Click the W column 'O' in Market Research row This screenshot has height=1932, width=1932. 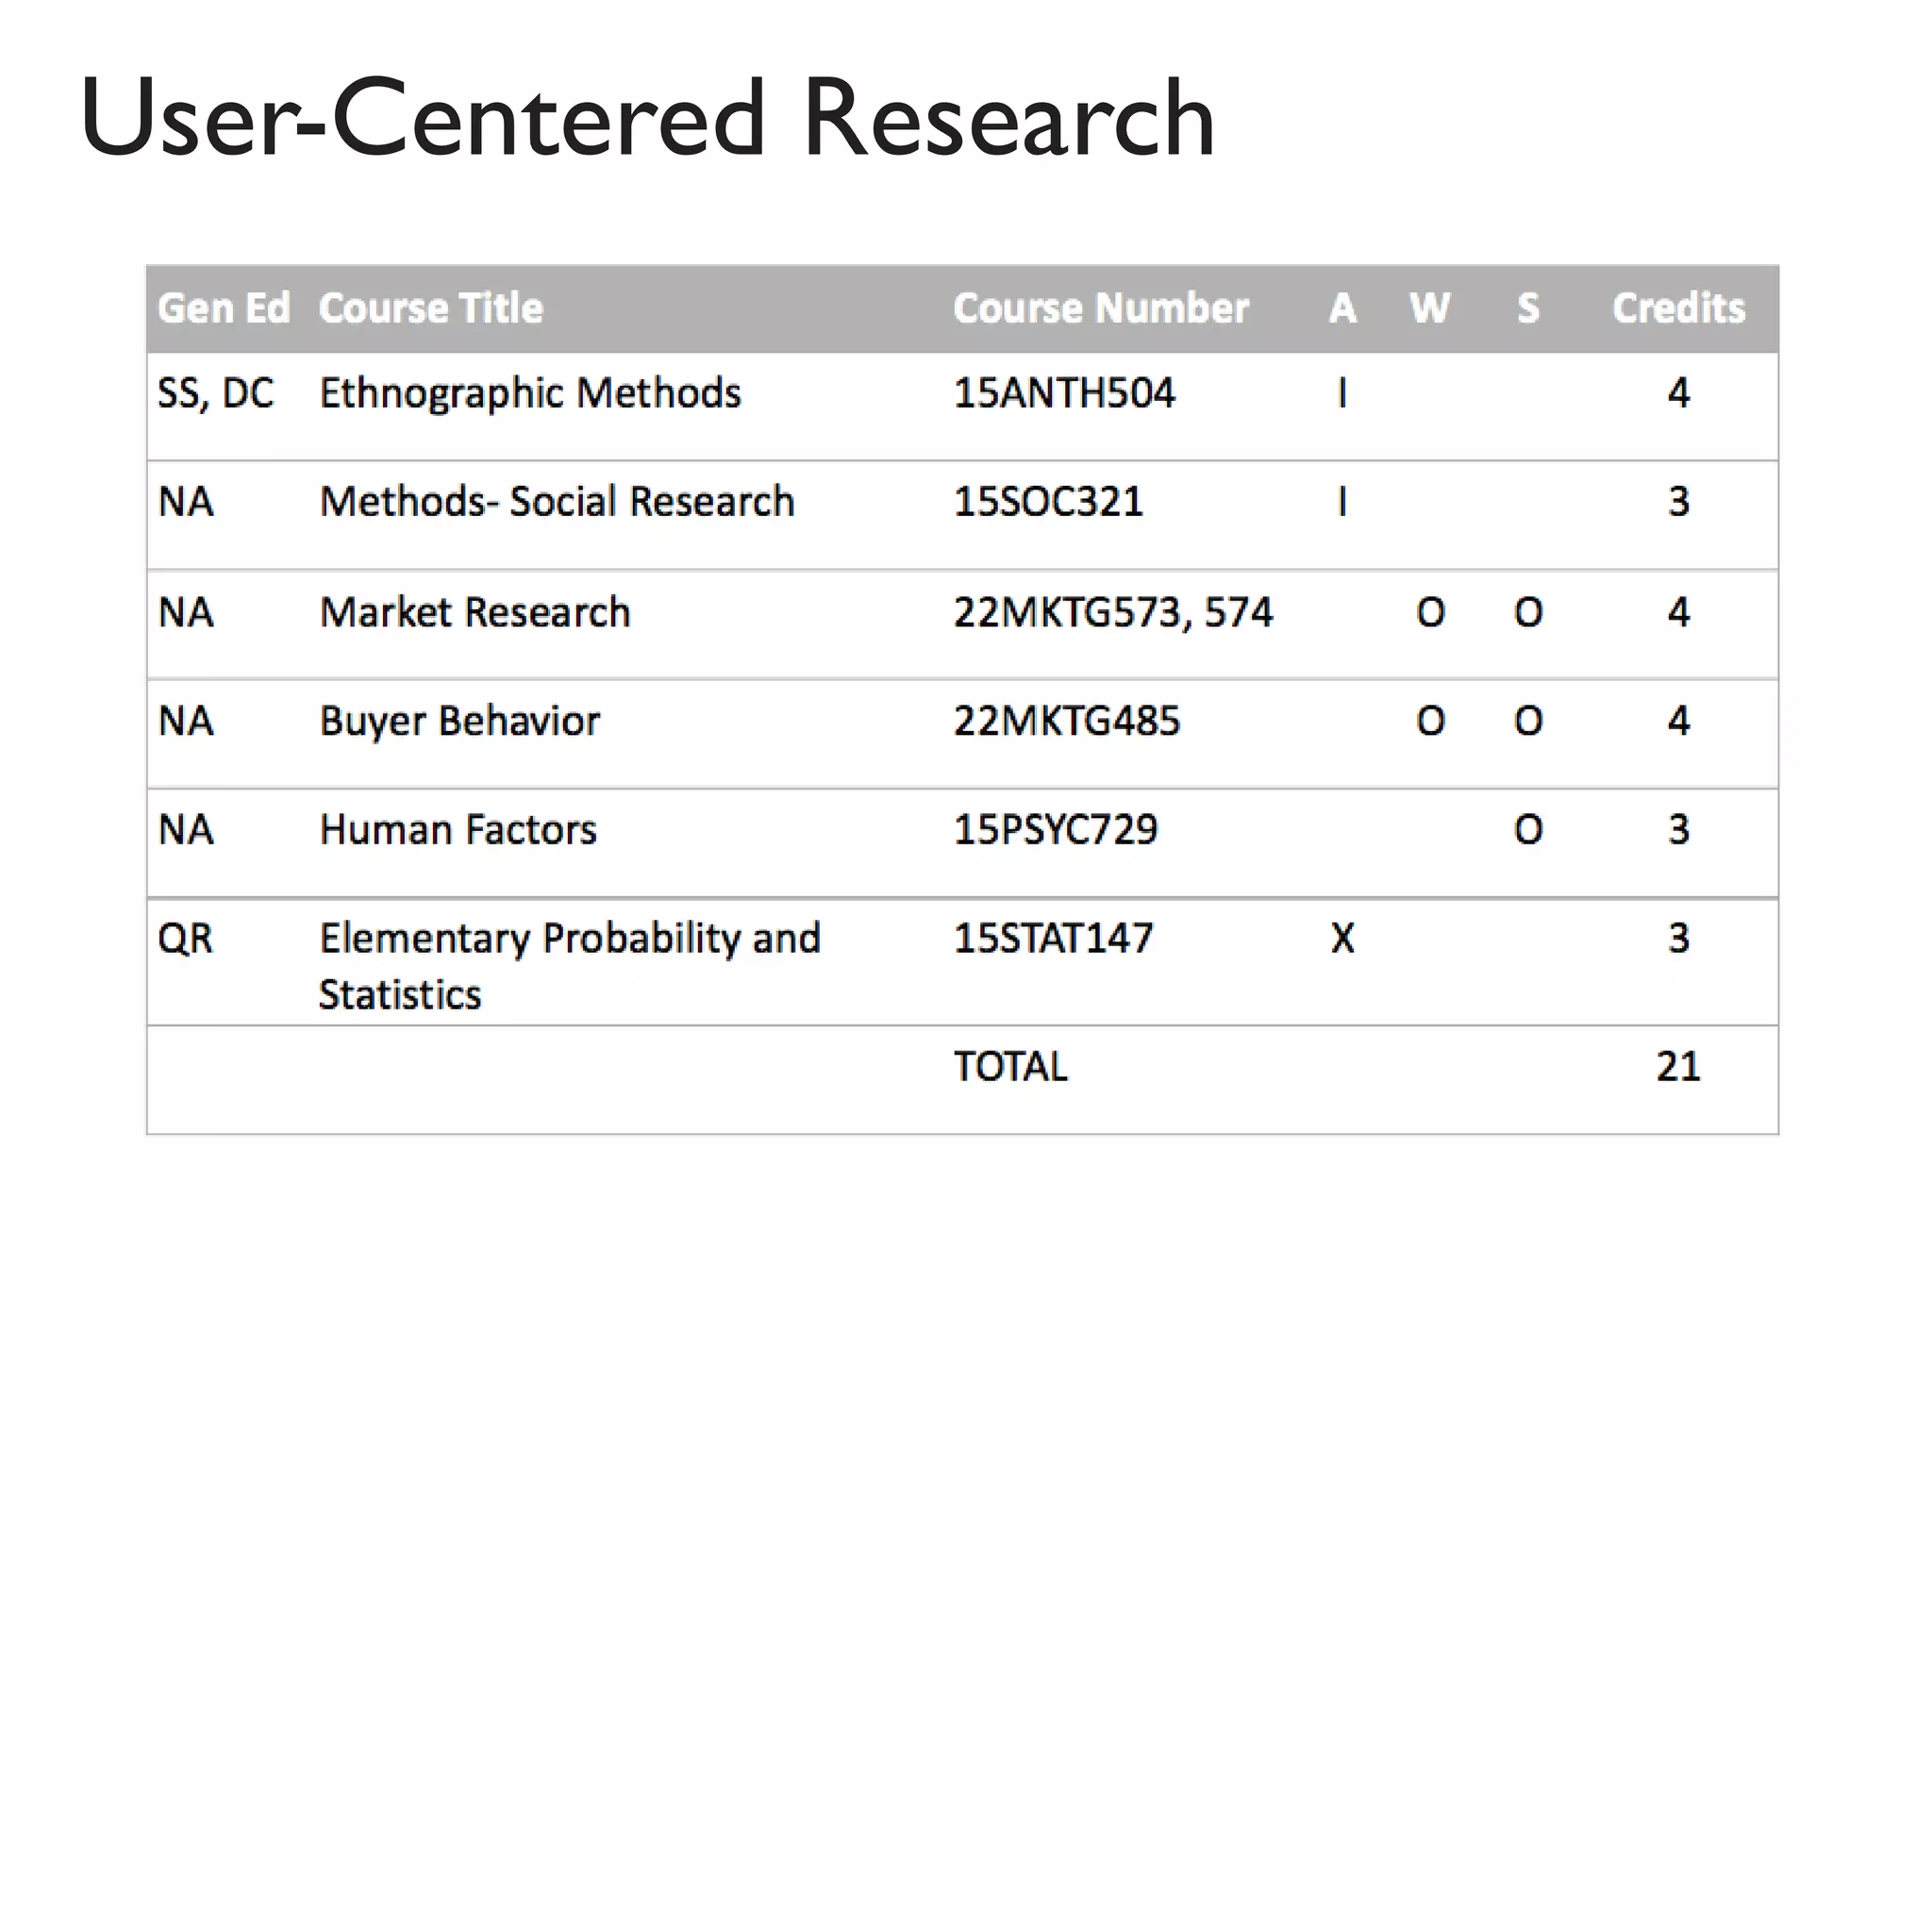click(x=1431, y=612)
